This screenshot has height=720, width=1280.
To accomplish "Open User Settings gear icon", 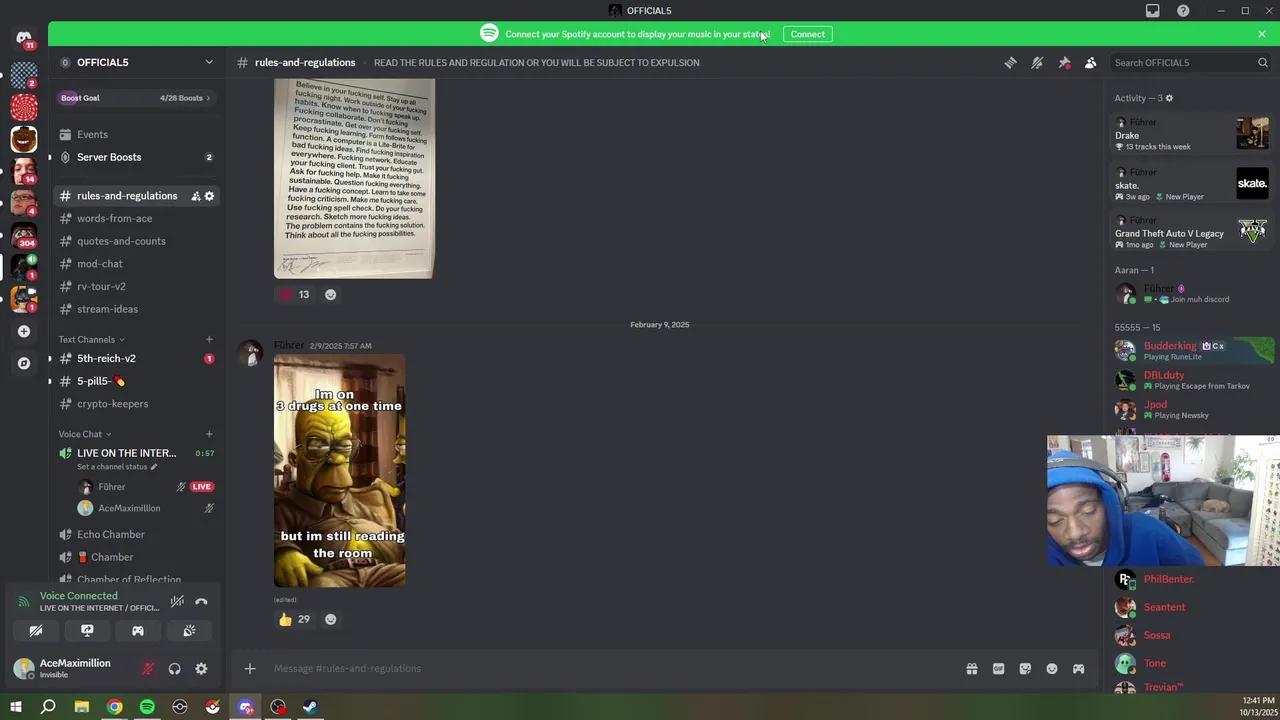I will (201, 669).
